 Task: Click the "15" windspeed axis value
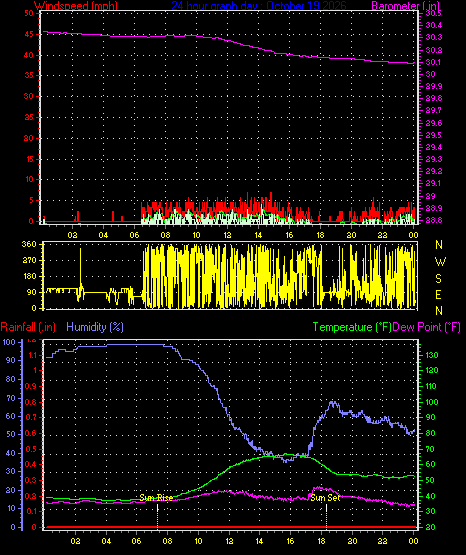[x=29, y=159]
